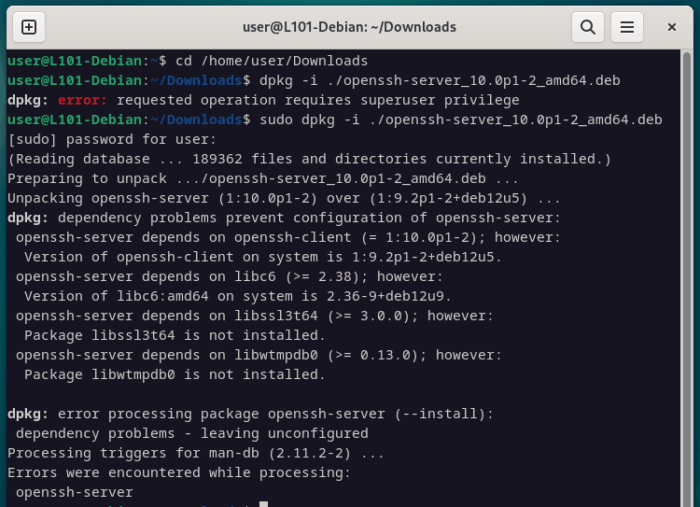Open the terminal search tool
This screenshot has height=507, width=700.
click(x=588, y=27)
